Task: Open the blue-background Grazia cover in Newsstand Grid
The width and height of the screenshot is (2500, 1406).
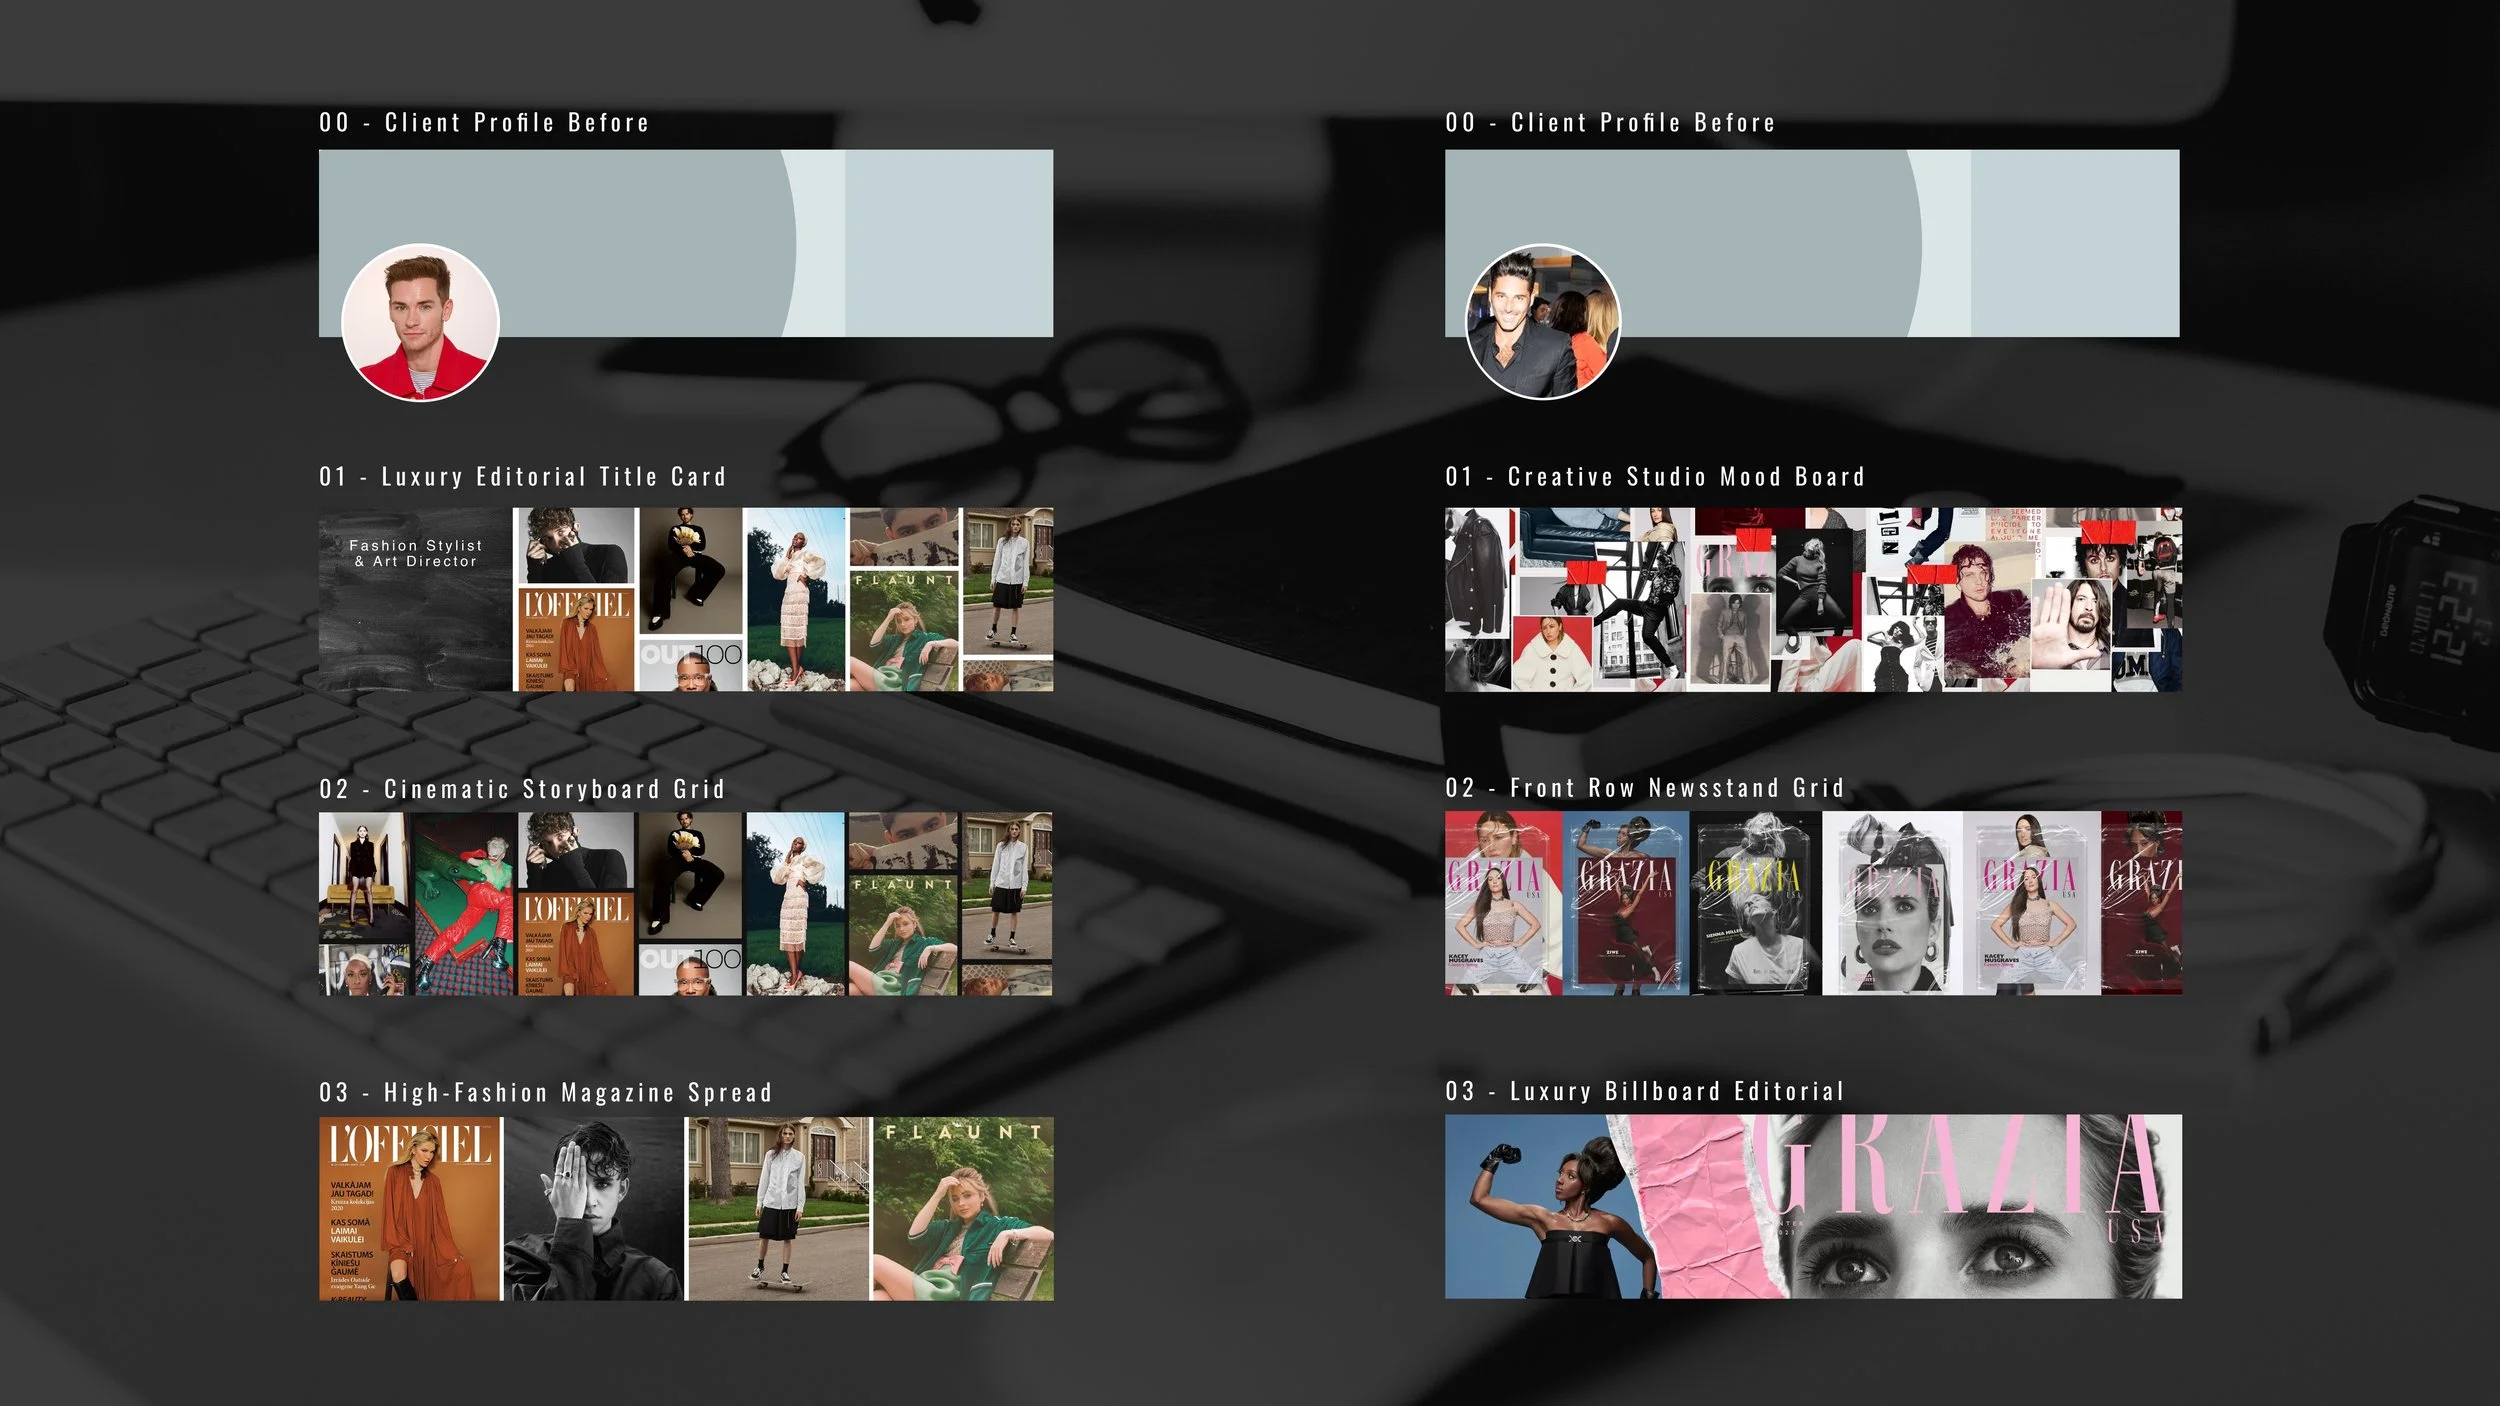Action: point(1626,903)
